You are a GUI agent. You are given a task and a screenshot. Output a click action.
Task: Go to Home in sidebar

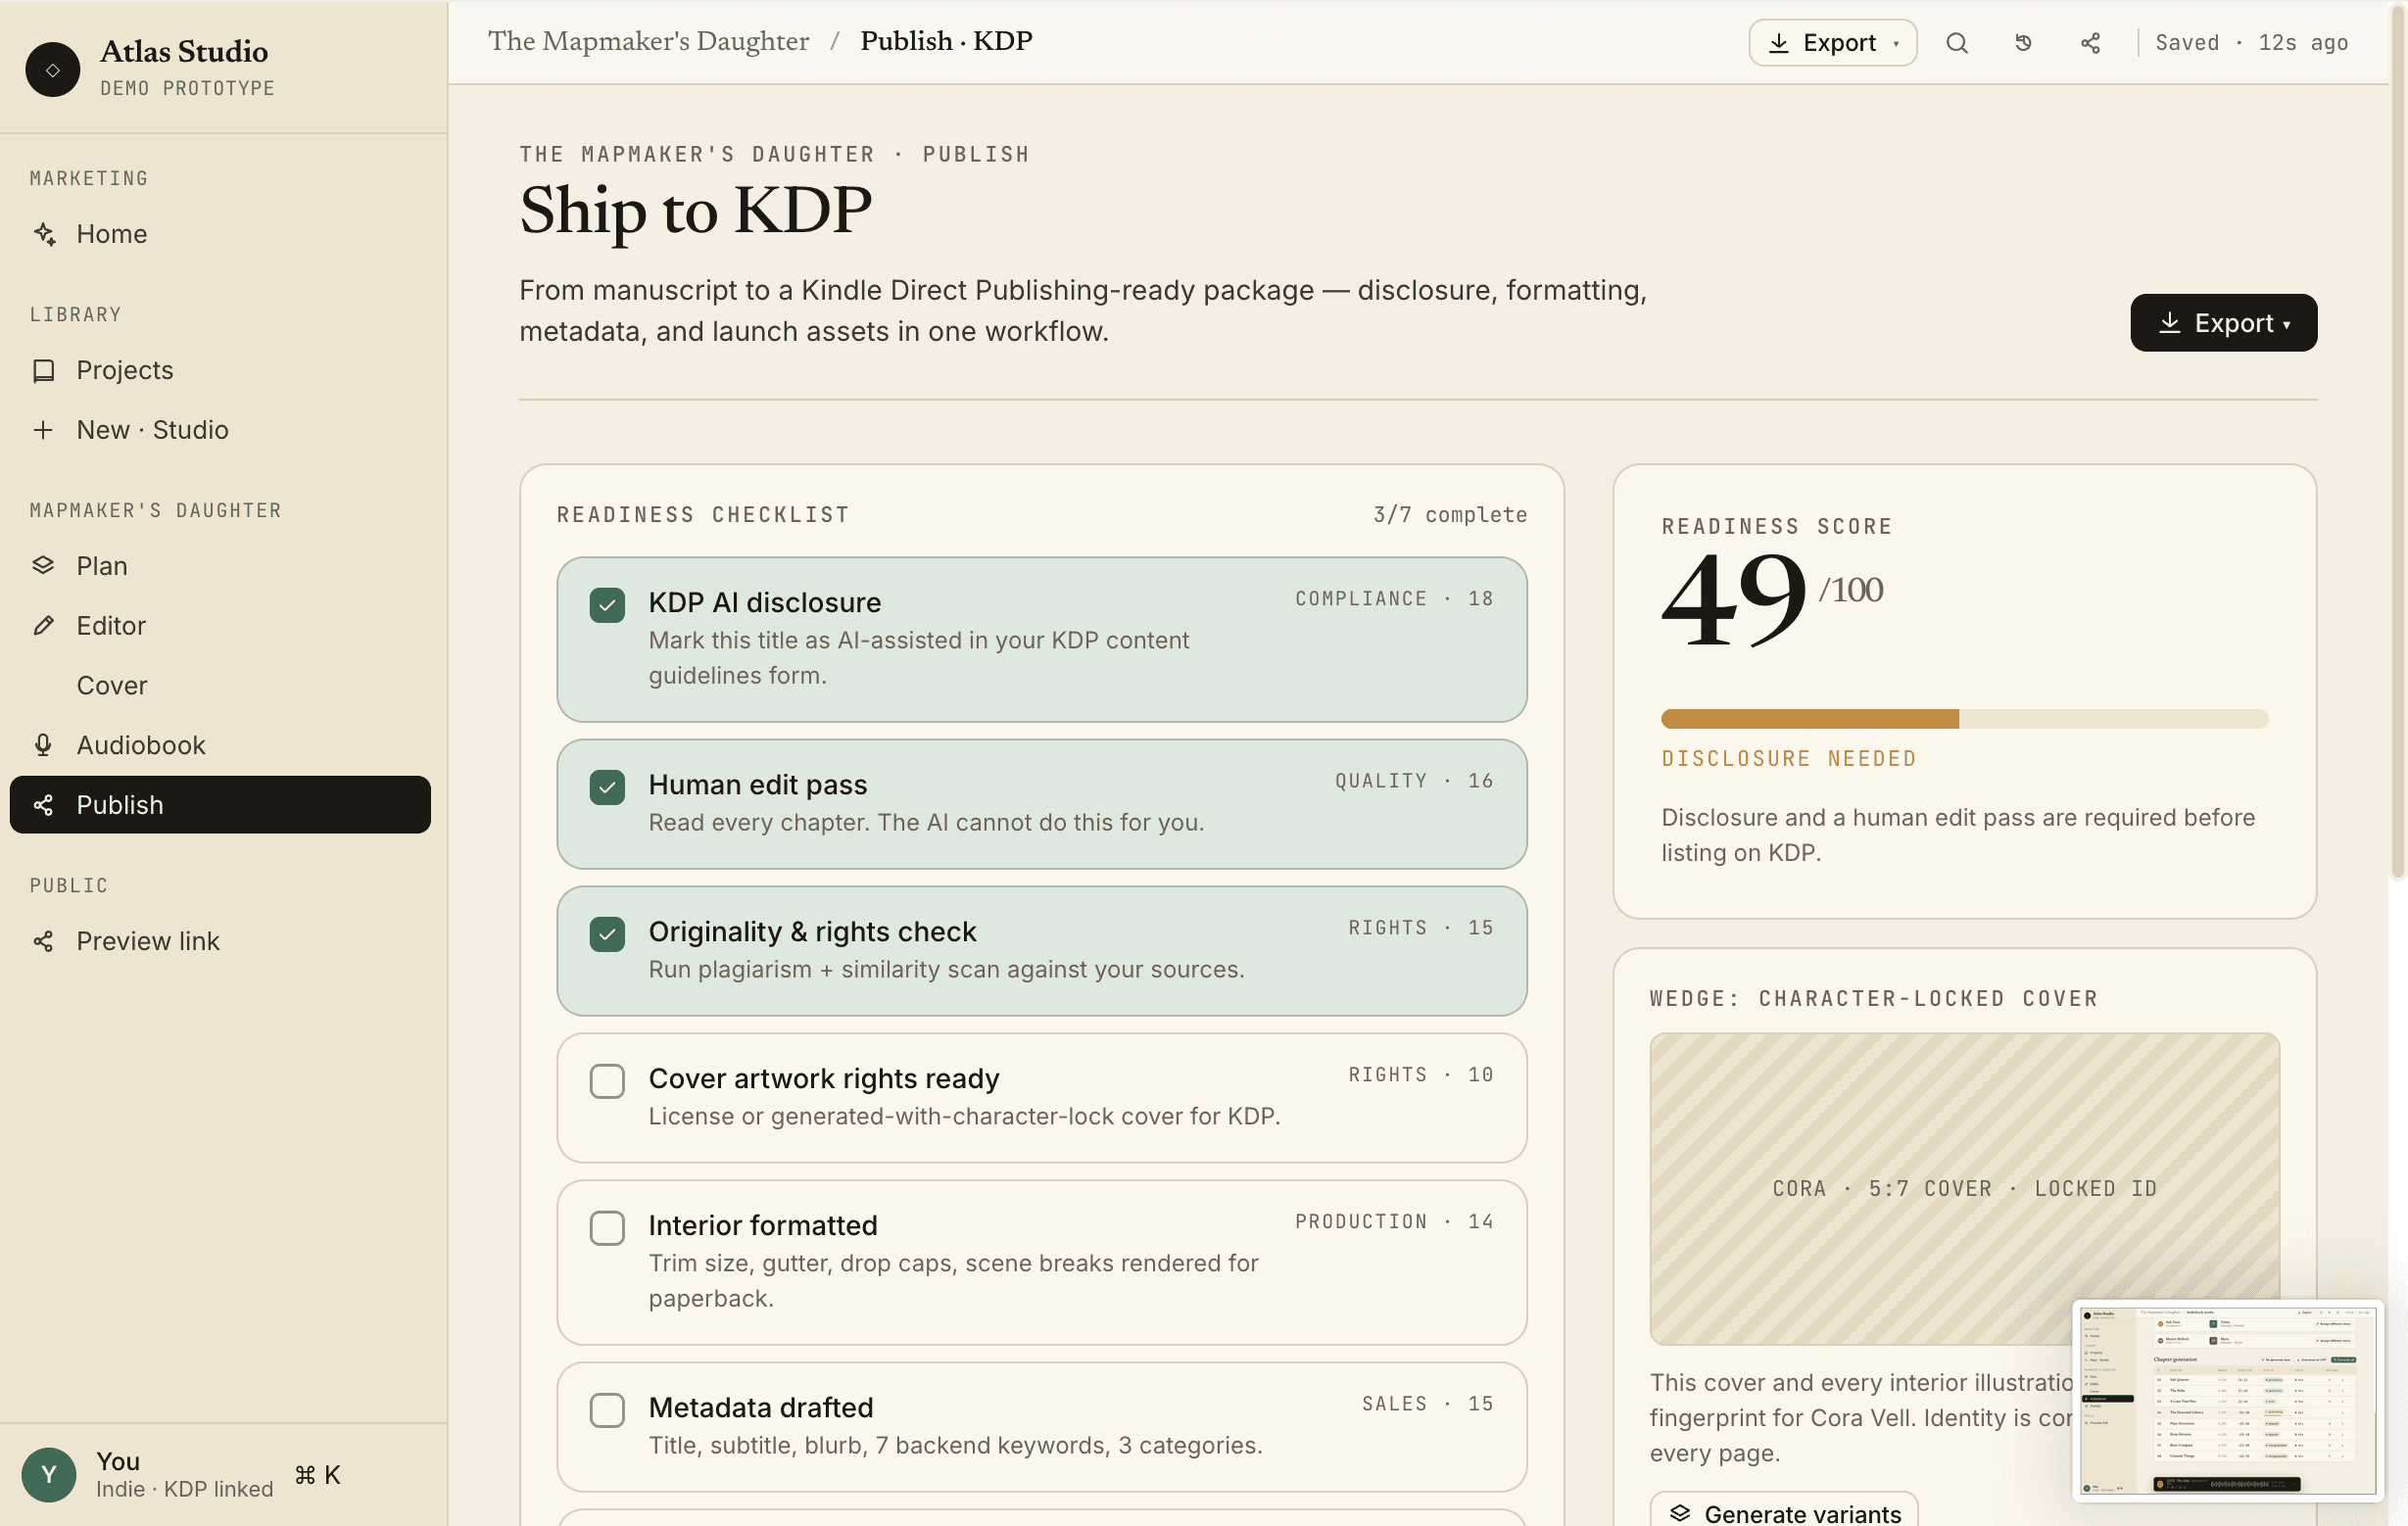220,233
